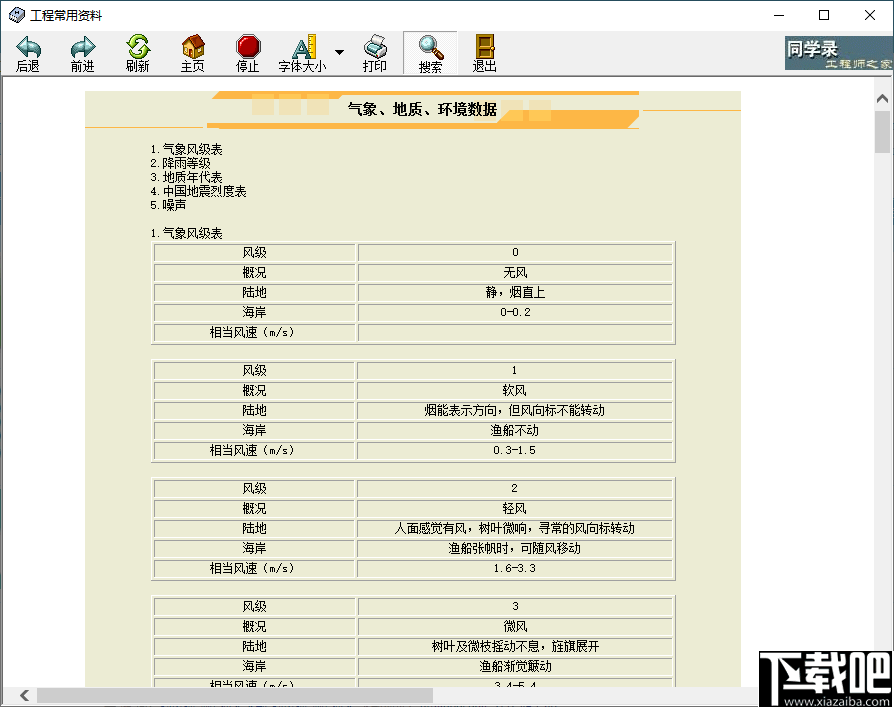894x707 pixels.
Task: Click the 字体大小 font size icon
Action: (303, 54)
